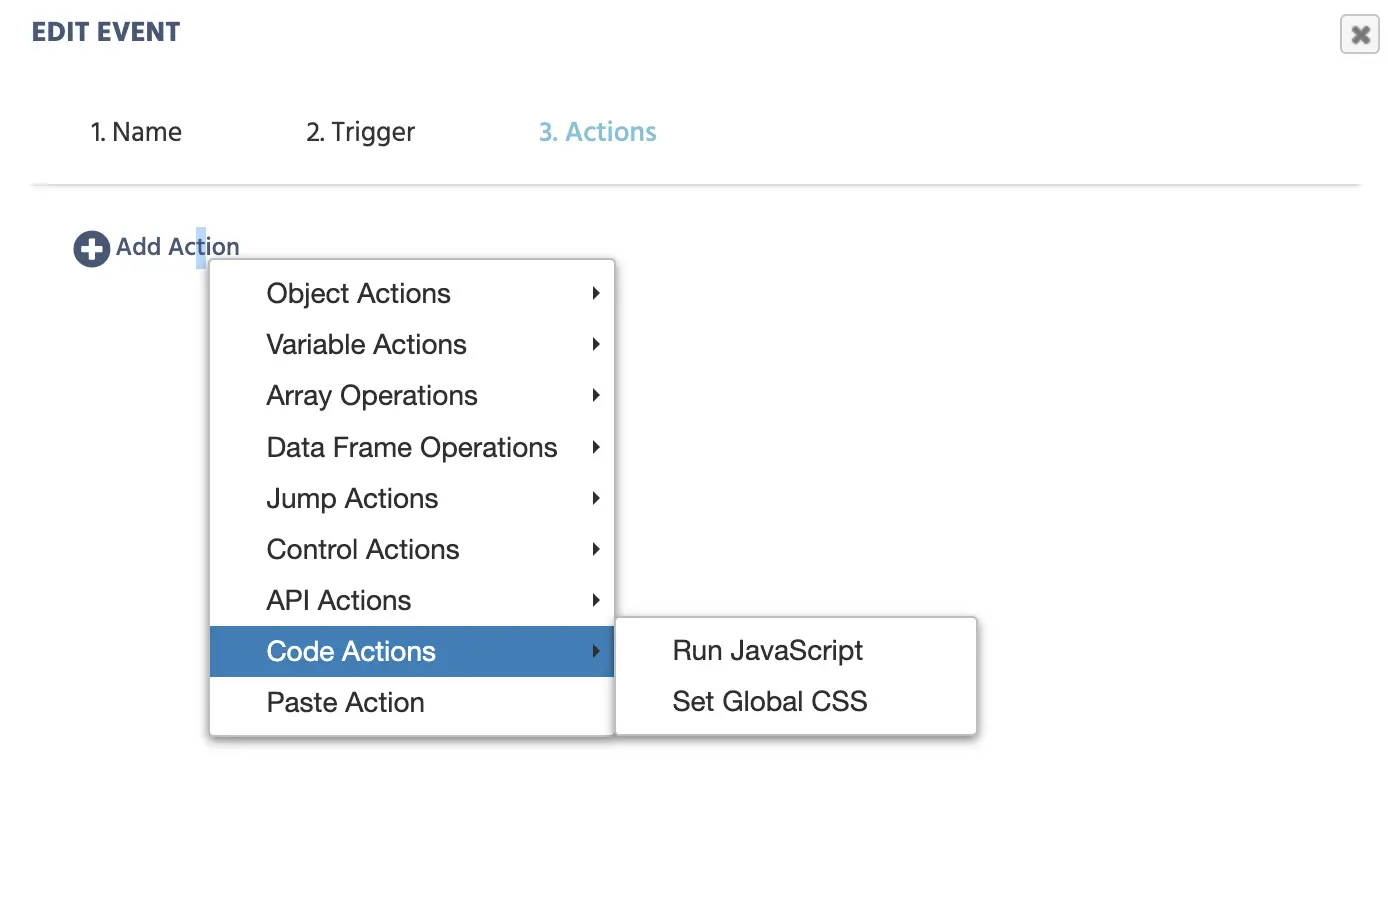This screenshot has width=1388, height=900.
Task: Choose Run JavaScript from the submenu
Action: click(x=767, y=651)
